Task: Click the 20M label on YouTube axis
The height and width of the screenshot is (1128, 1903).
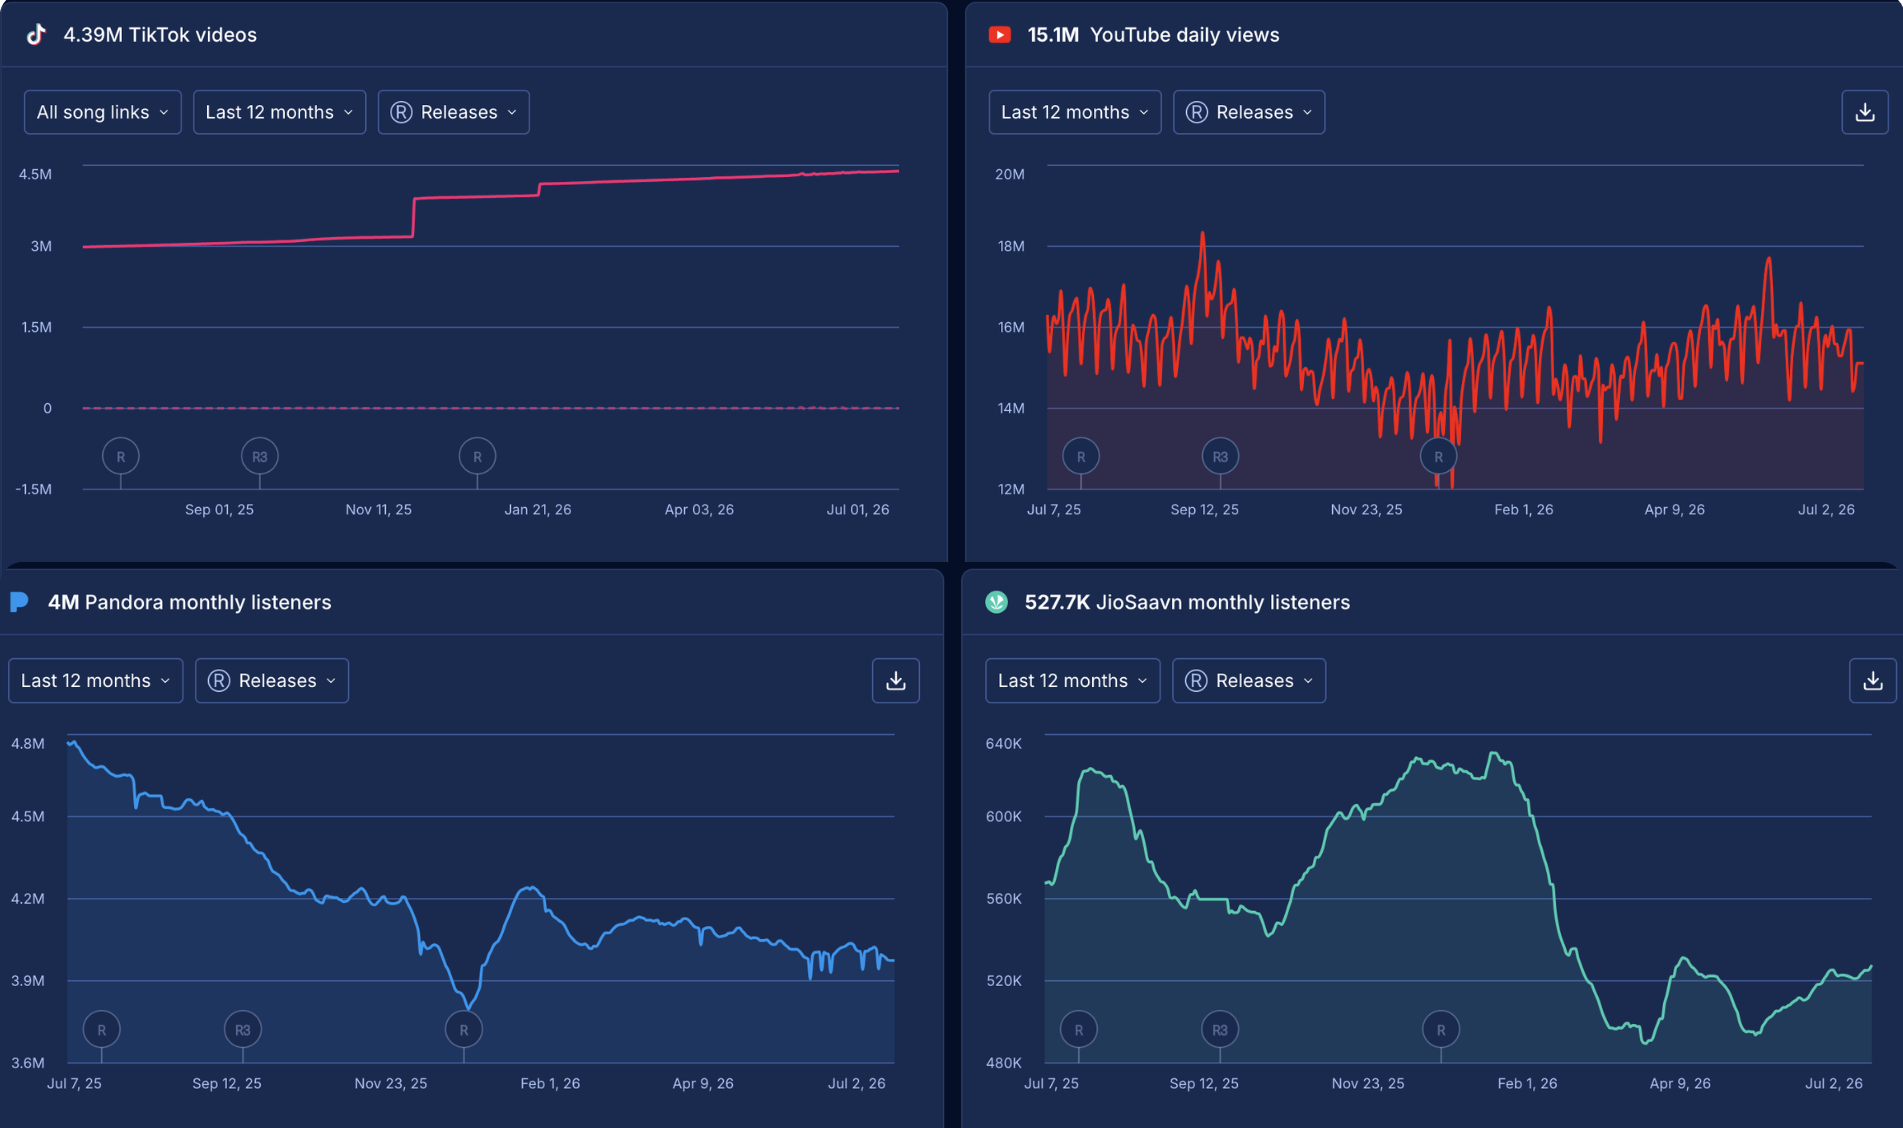Action: tap(1010, 174)
